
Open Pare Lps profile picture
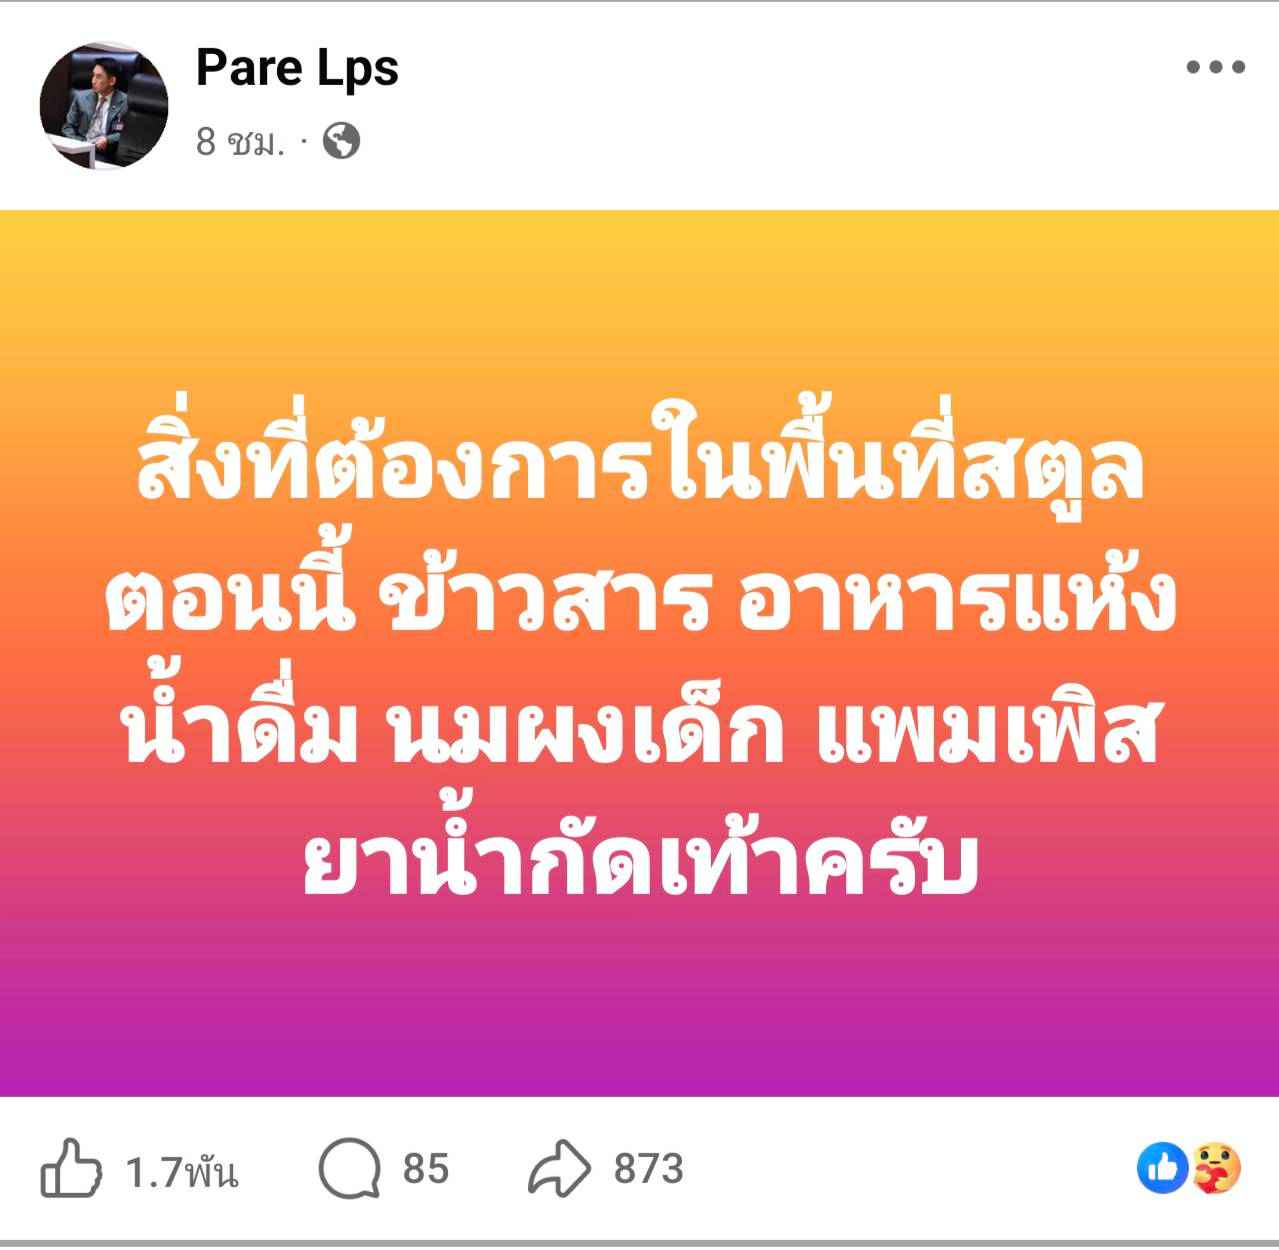[104, 105]
